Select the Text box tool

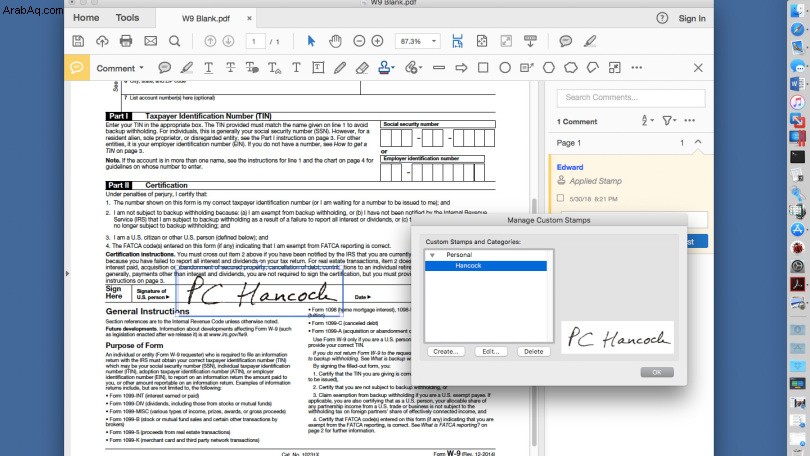pyautogui.click(x=318, y=68)
